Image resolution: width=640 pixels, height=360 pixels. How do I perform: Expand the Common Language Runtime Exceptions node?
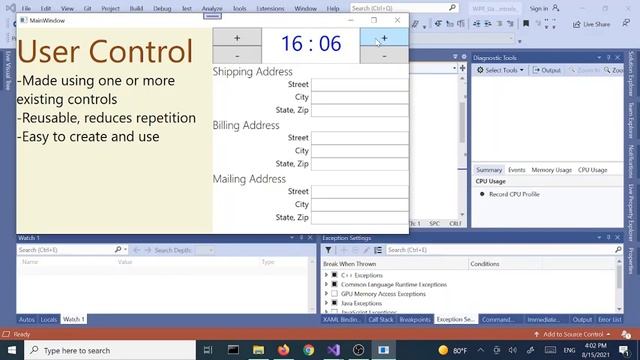click(326, 284)
